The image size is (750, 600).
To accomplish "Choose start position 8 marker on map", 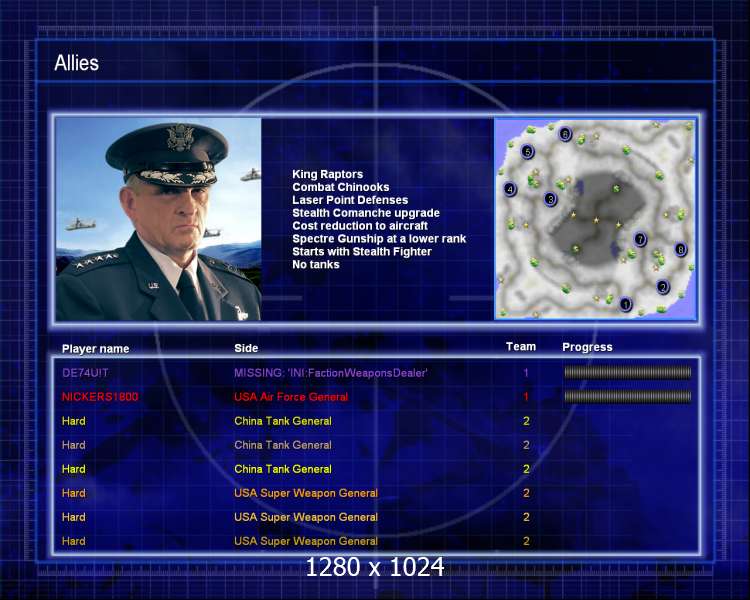I will coord(680,249).
